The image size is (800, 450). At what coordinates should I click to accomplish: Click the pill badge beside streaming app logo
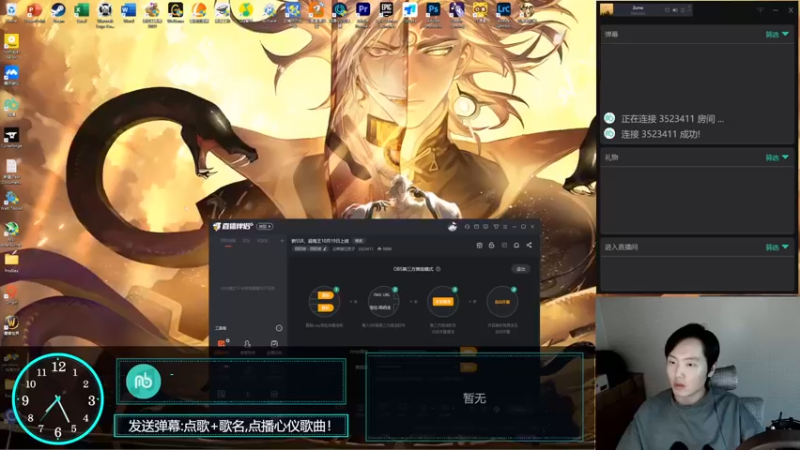(264, 227)
